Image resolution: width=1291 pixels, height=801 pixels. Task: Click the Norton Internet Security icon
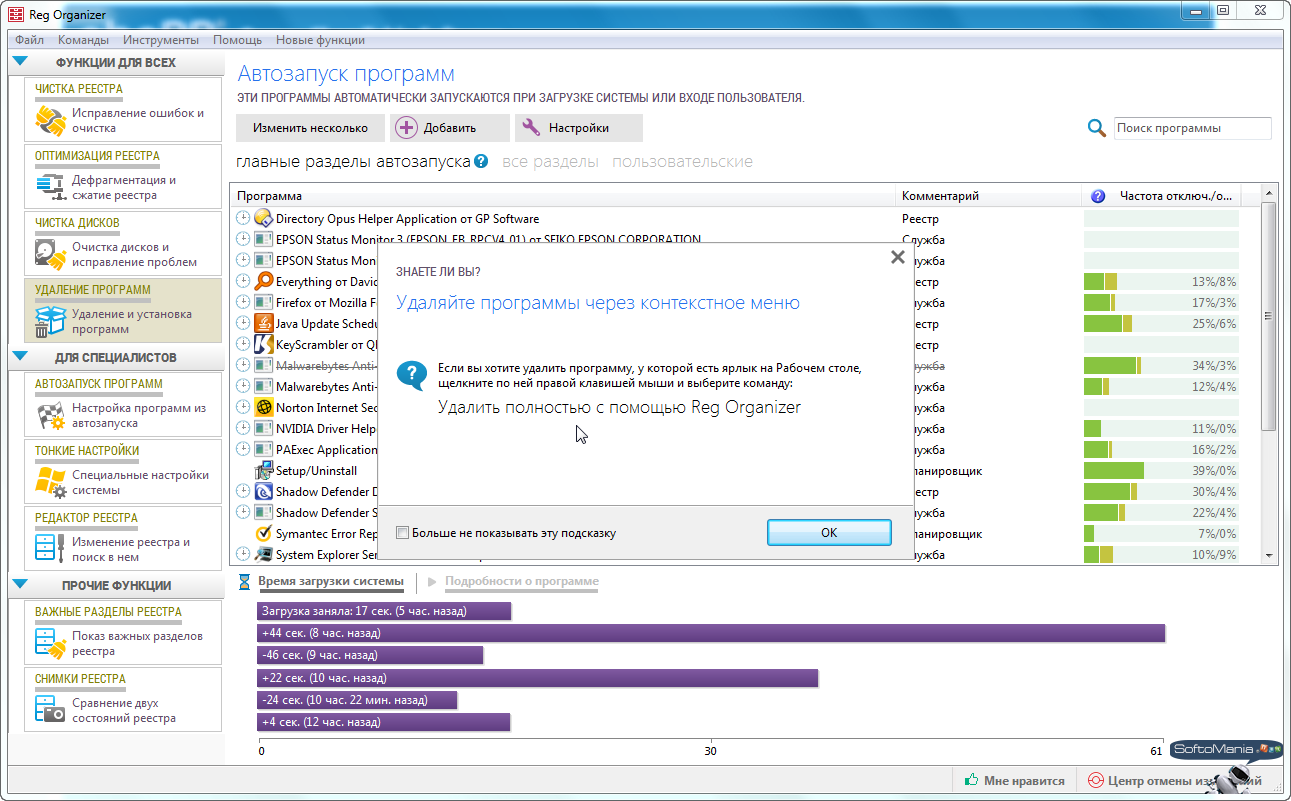[264, 407]
